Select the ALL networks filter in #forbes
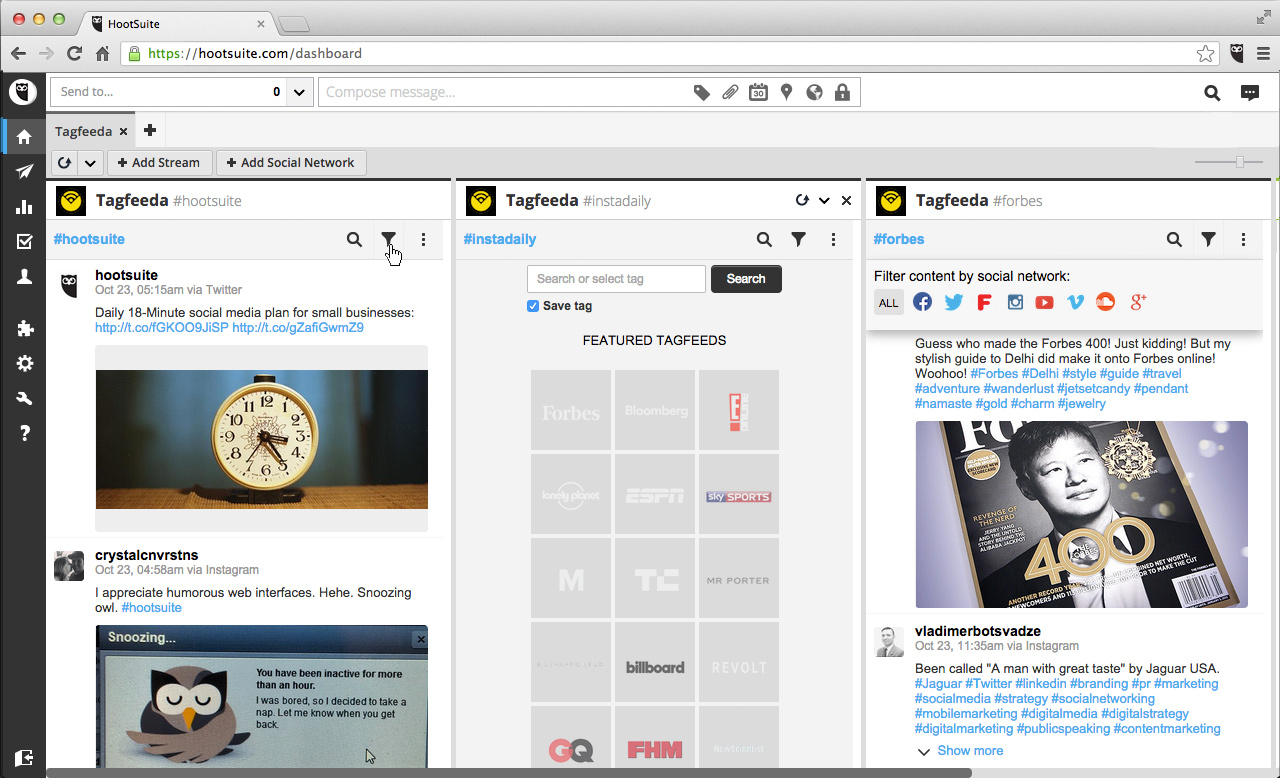Screen dimensions: 1280x778 pyautogui.click(x=889, y=303)
